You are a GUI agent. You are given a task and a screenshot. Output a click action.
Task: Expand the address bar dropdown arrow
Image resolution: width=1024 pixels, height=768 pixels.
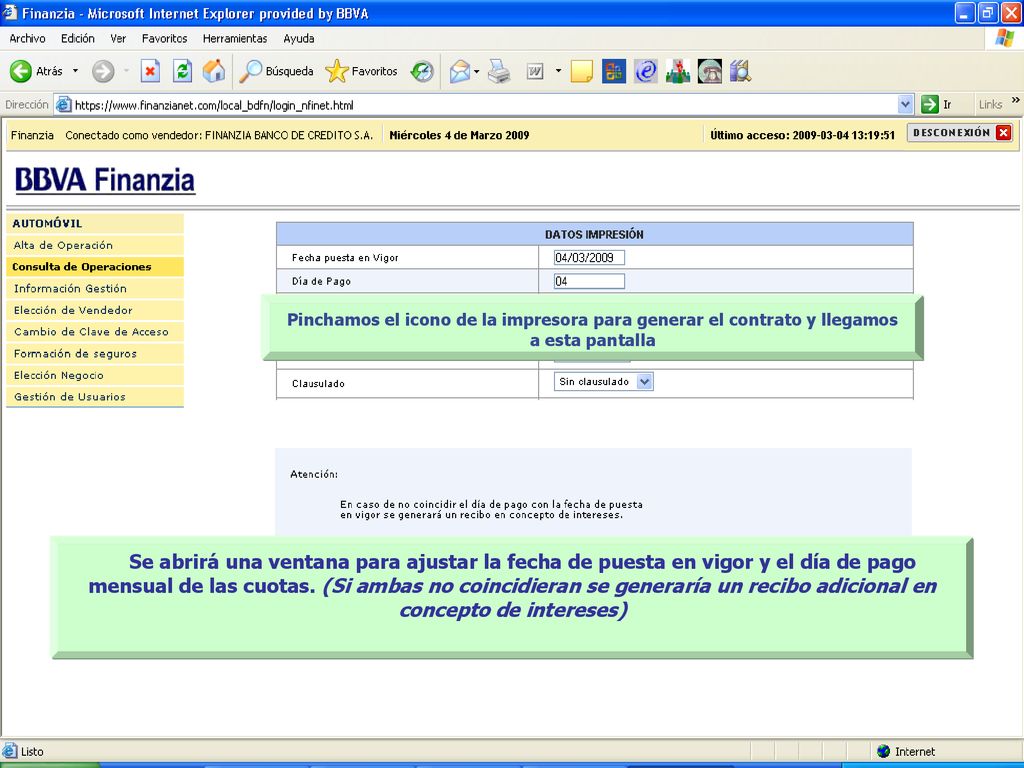pos(905,104)
